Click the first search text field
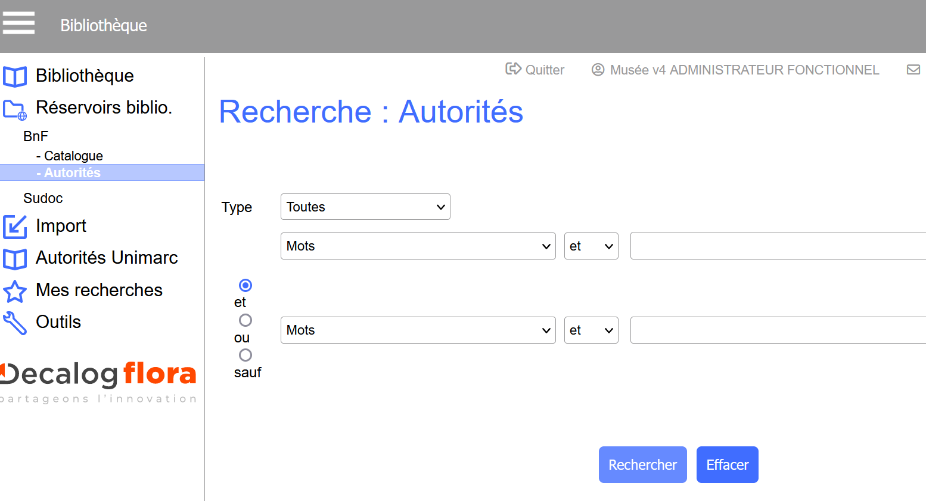Screen dimensions: 926x501 click(x=777, y=246)
